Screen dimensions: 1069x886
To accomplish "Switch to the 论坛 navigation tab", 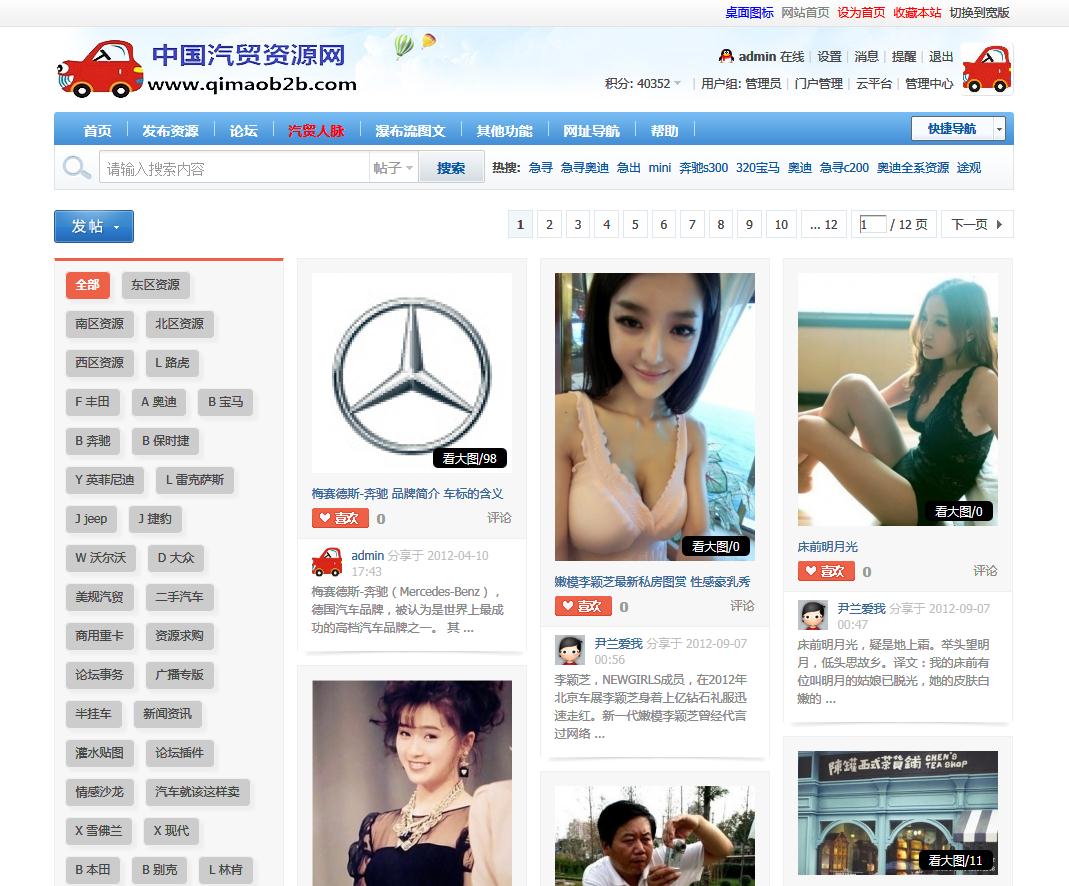I will click(x=243, y=129).
